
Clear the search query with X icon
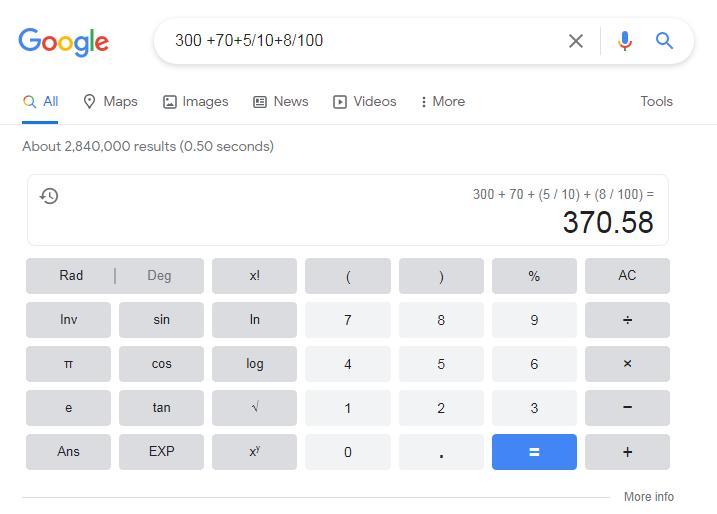tap(576, 41)
